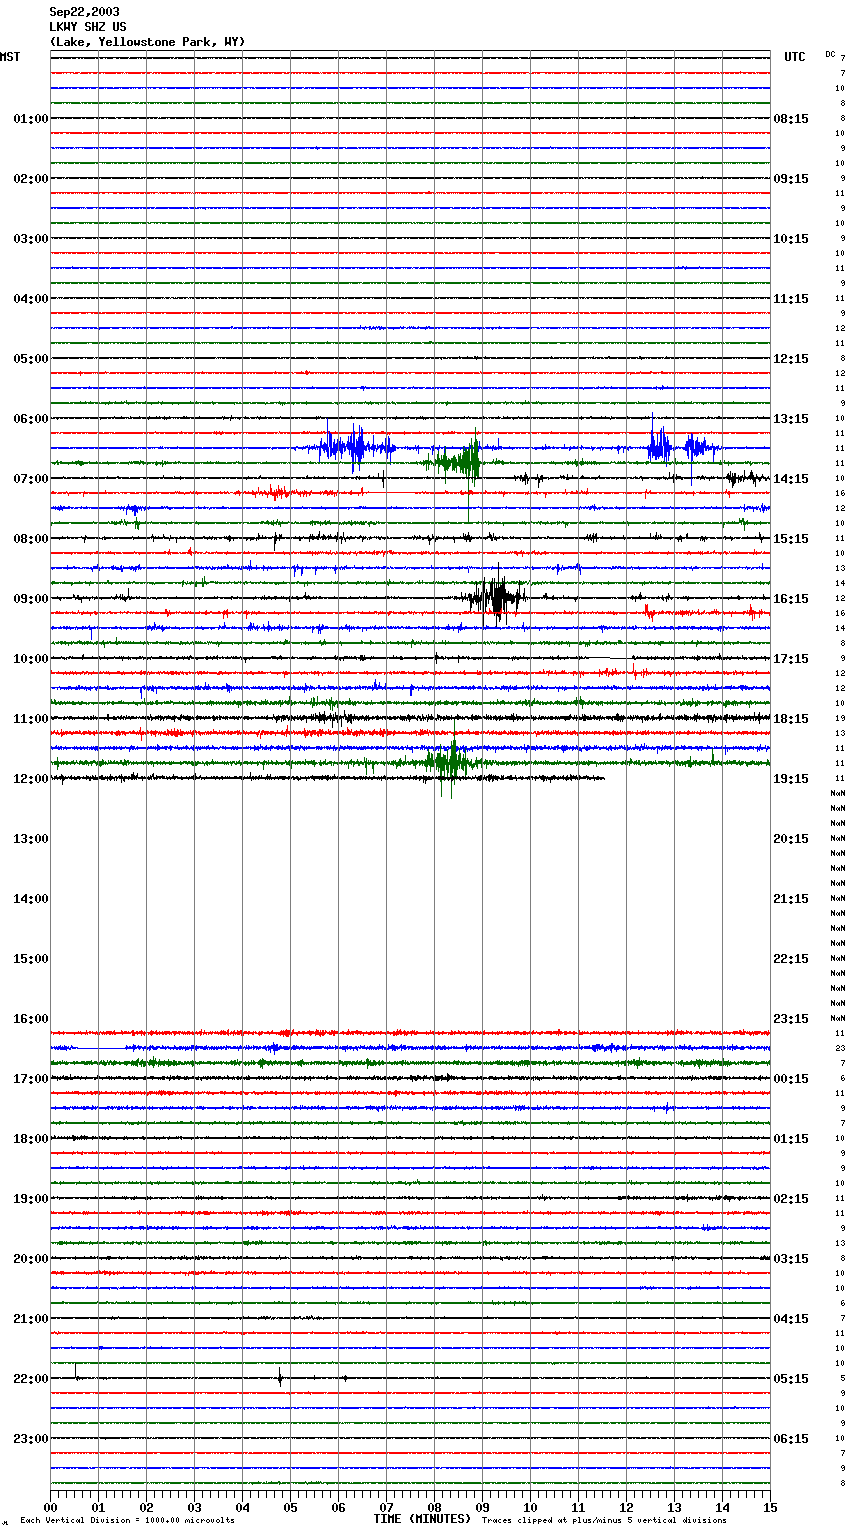This screenshot has height=1534, width=850.
Task: Select the 10:00 MST time label
Action: click(30, 659)
